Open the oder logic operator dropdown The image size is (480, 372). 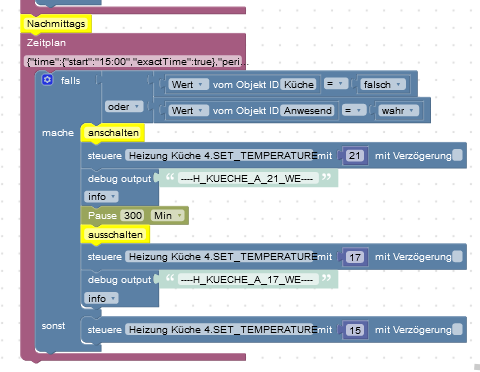124,107
